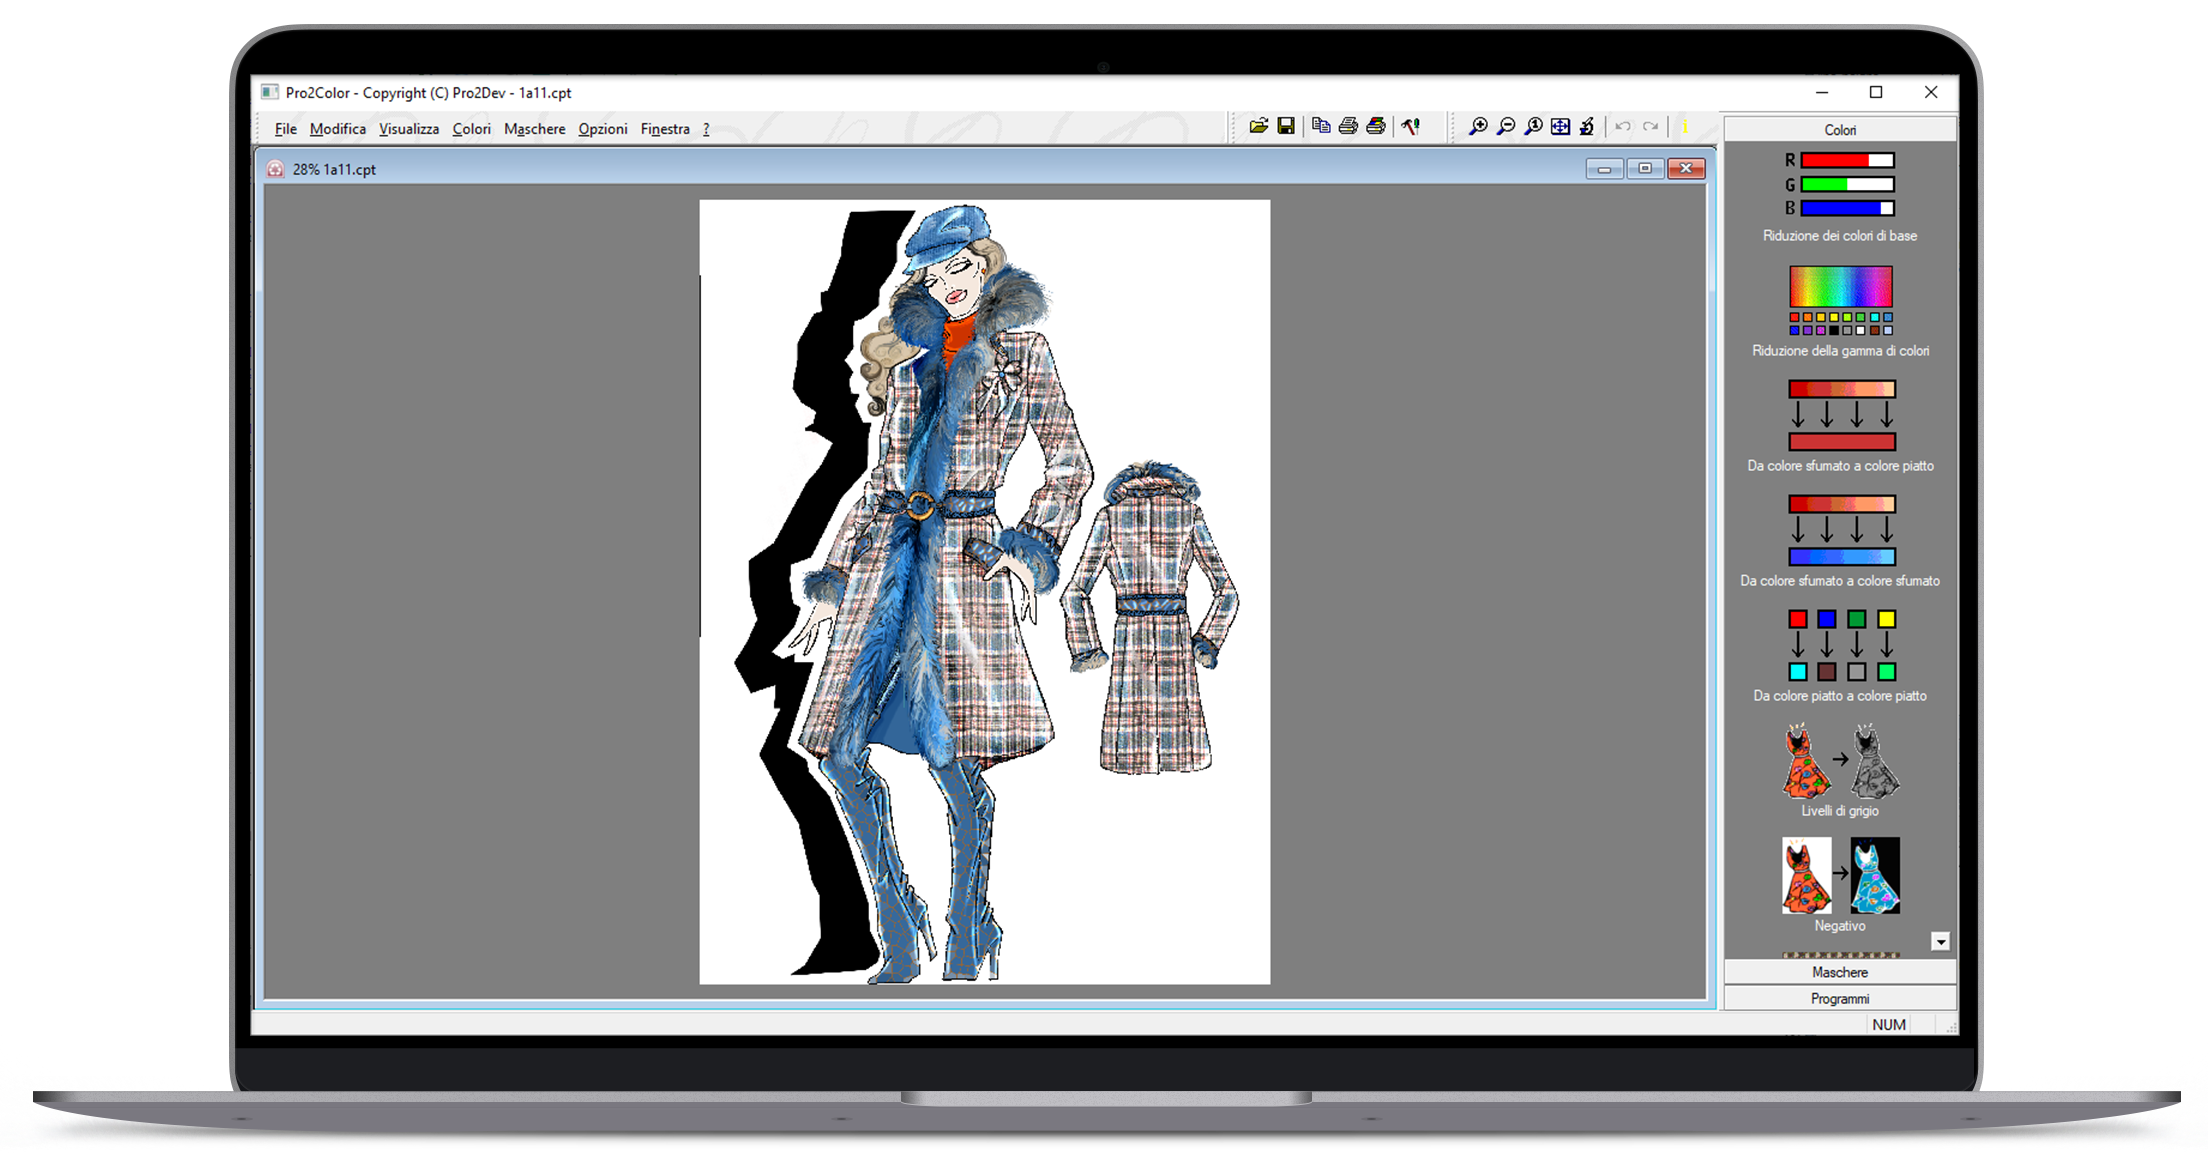Click the Zoom in magnifier icon

point(1478,126)
